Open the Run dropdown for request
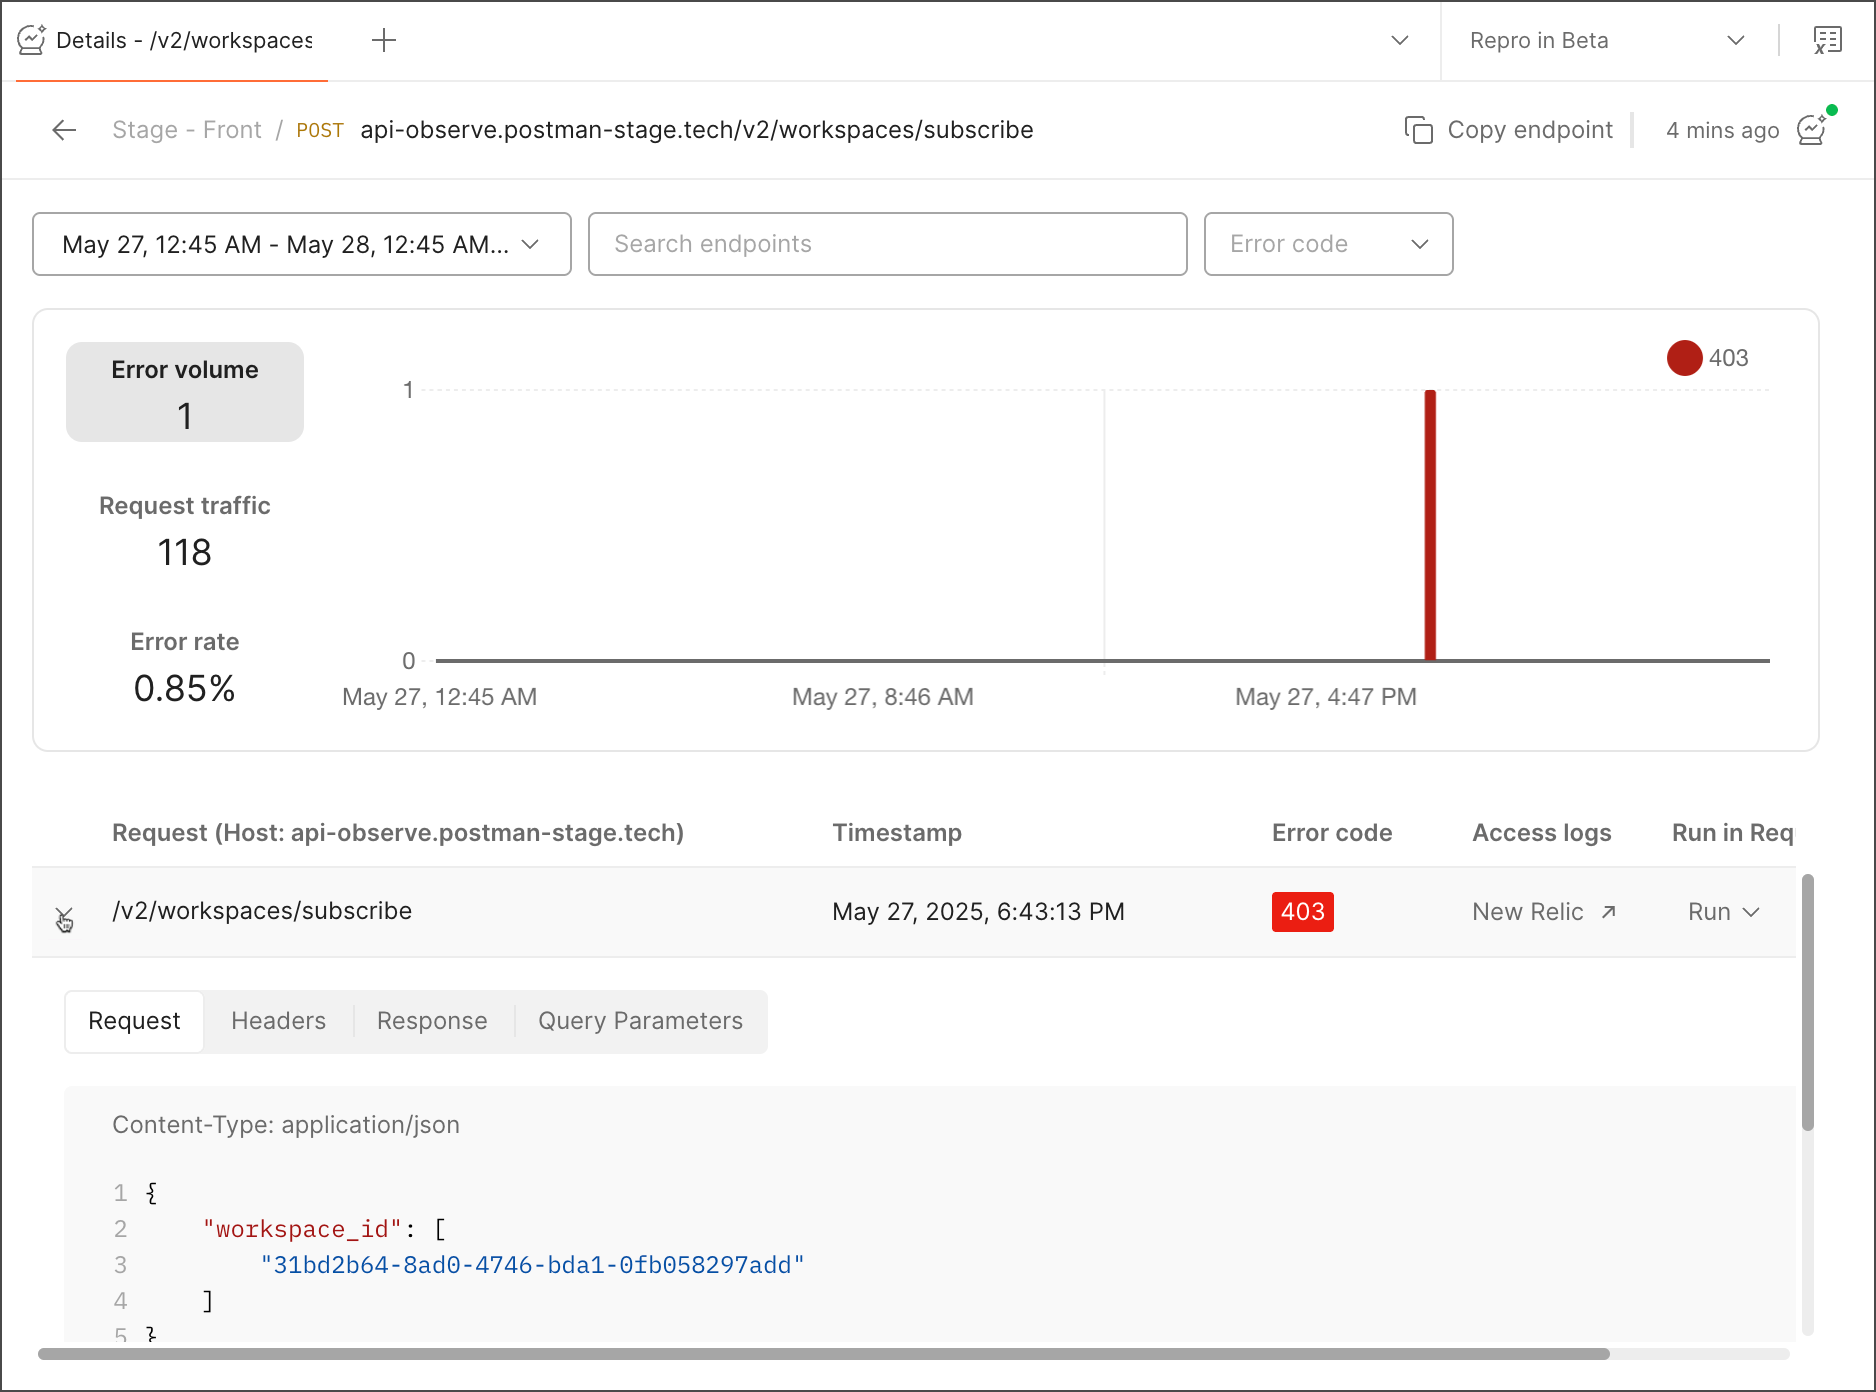1876x1392 pixels. (1723, 912)
